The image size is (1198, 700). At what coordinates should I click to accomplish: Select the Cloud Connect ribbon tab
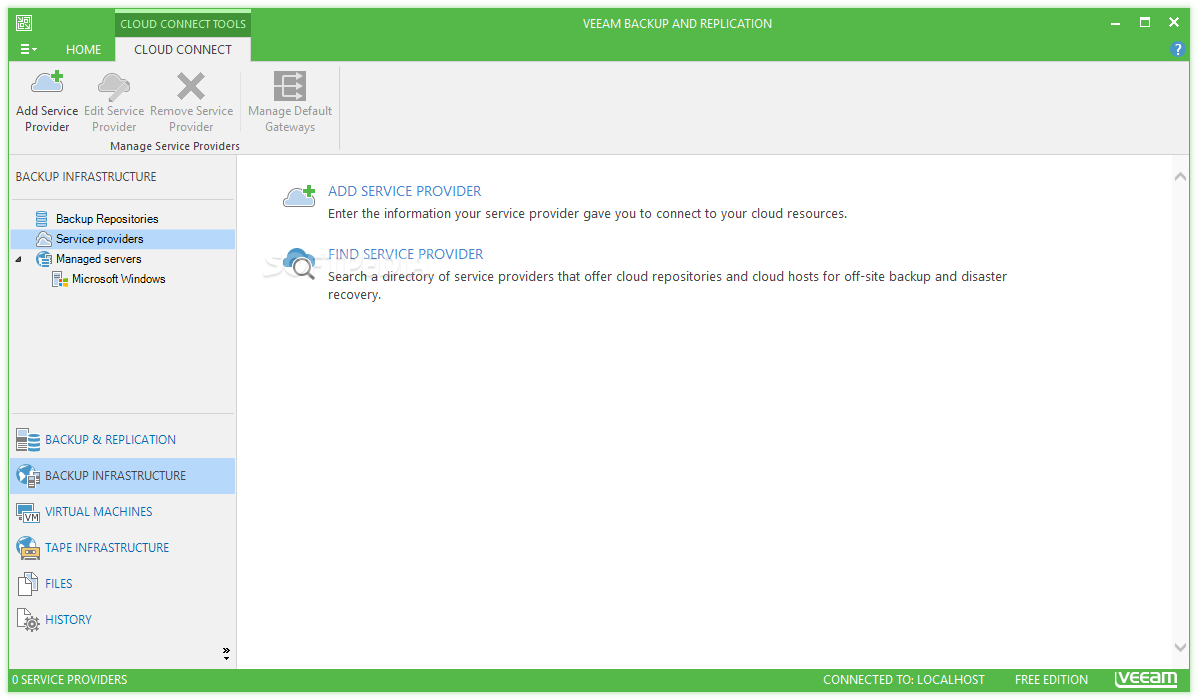(x=183, y=50)
